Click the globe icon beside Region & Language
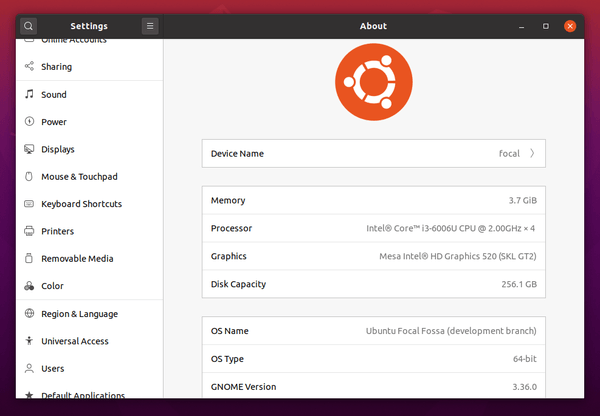Viewport: 600px width, 416px height. click(x=29, y=313)
